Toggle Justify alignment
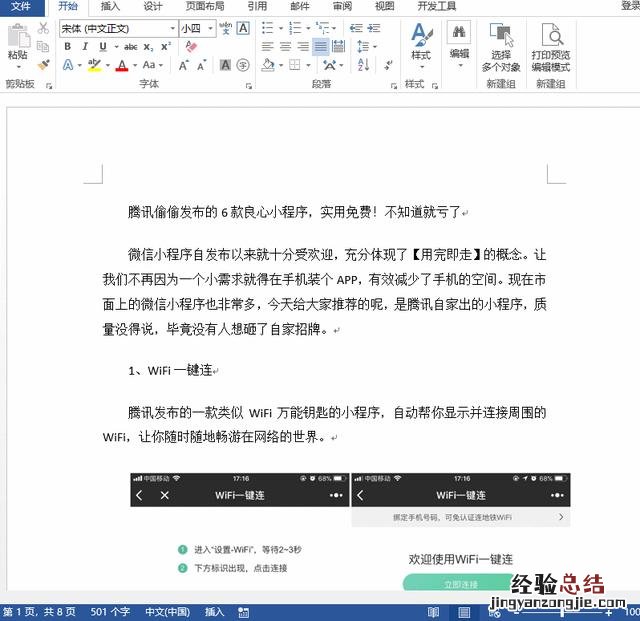This screenshot has height=621, width=640. [x=321, y=47]
